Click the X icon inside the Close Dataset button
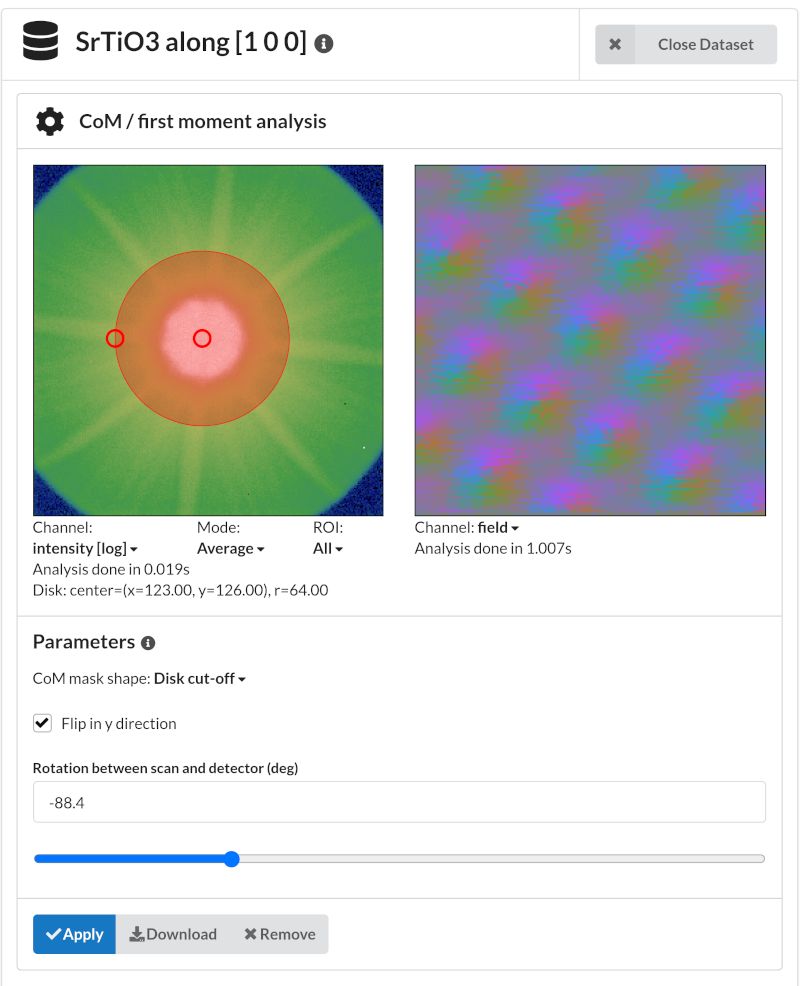 click(615, 44)
